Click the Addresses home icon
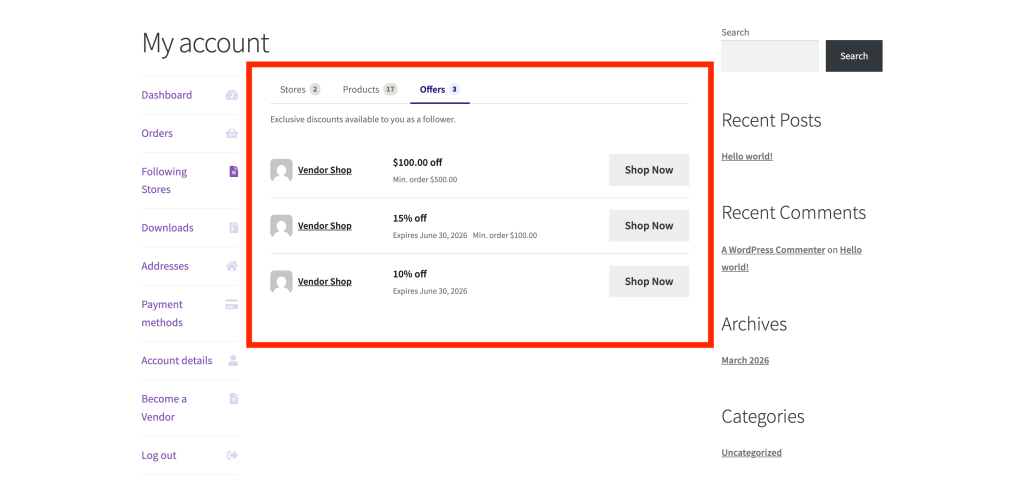This screenshot has width=1024, height=490. click(x=232, y=266)
